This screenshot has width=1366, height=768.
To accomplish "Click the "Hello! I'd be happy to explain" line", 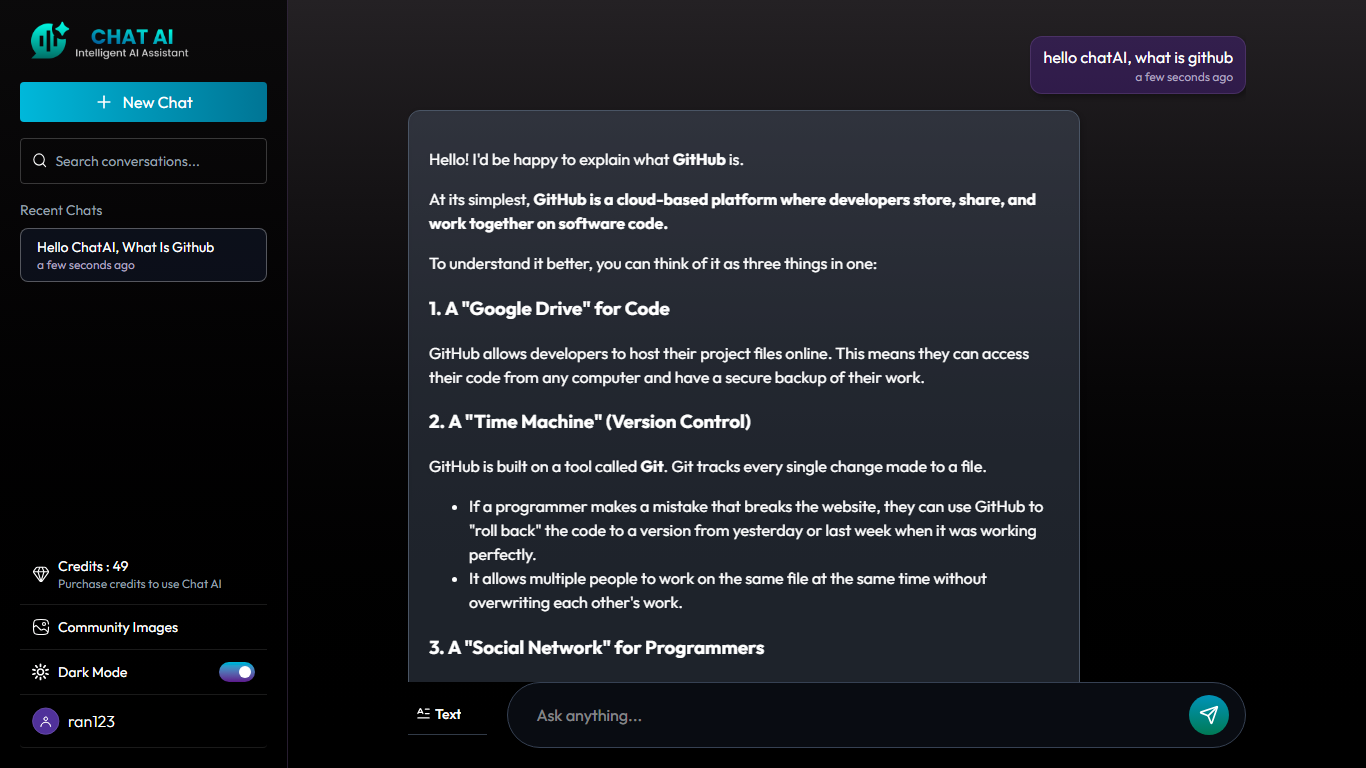I will point(586,160).
